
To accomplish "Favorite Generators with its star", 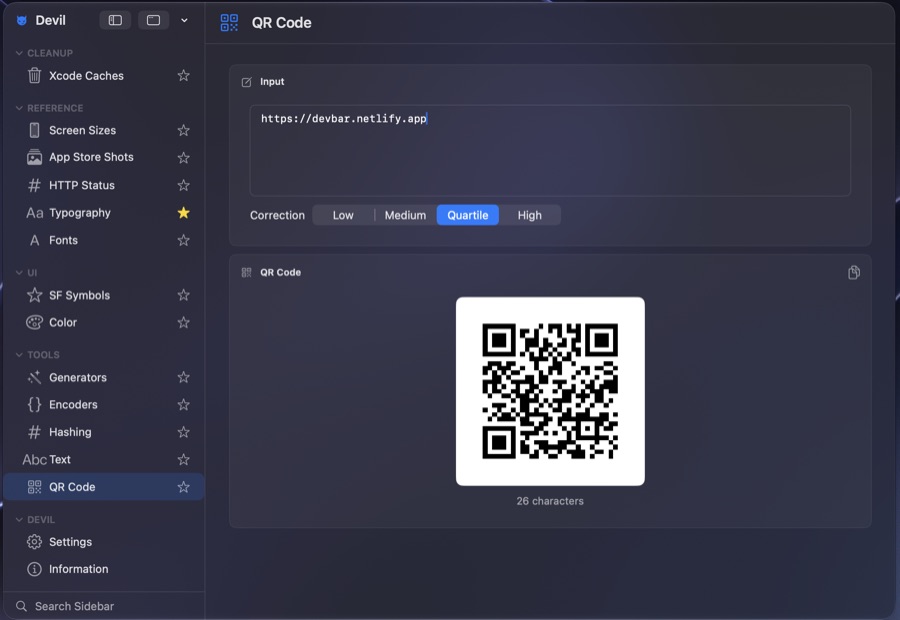I will pos(184,377).
